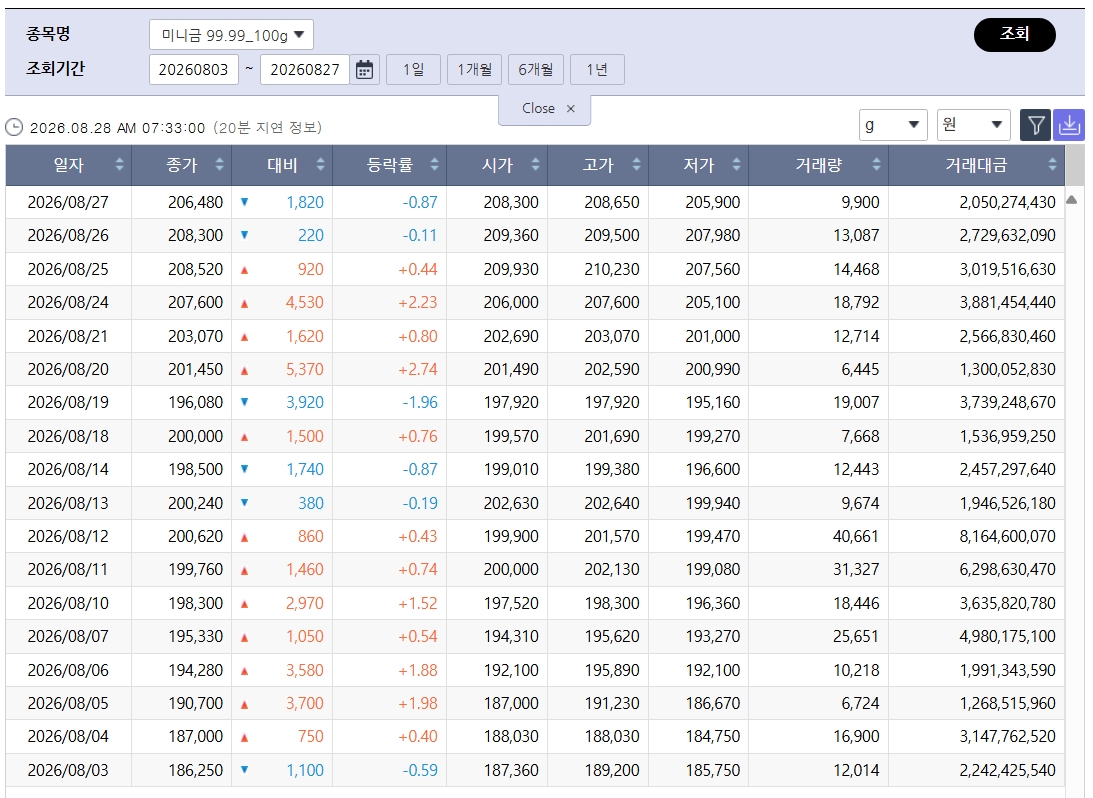
Task: Click the volume 31,327 on 2026/08/11
Action: (856, 569)
